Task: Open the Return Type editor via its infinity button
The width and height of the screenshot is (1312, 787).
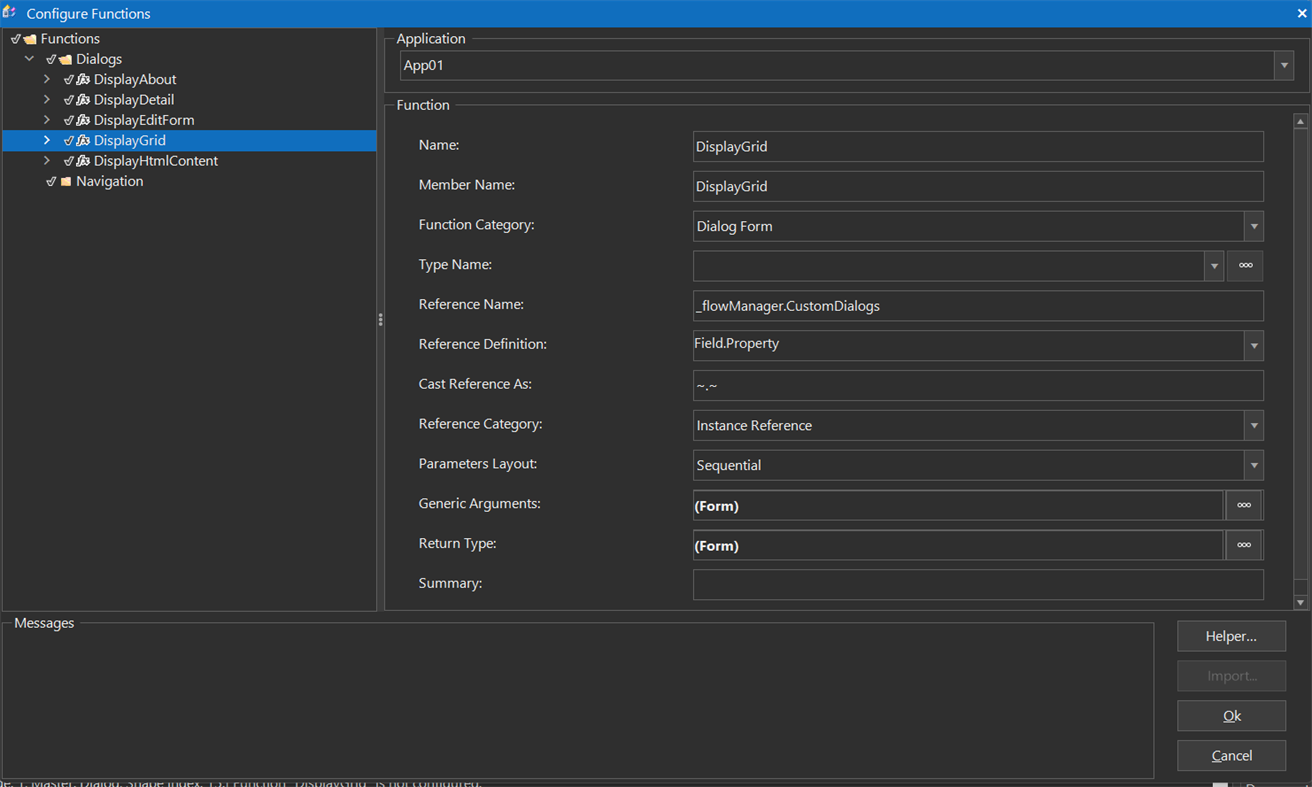Action: point(1244,546)
